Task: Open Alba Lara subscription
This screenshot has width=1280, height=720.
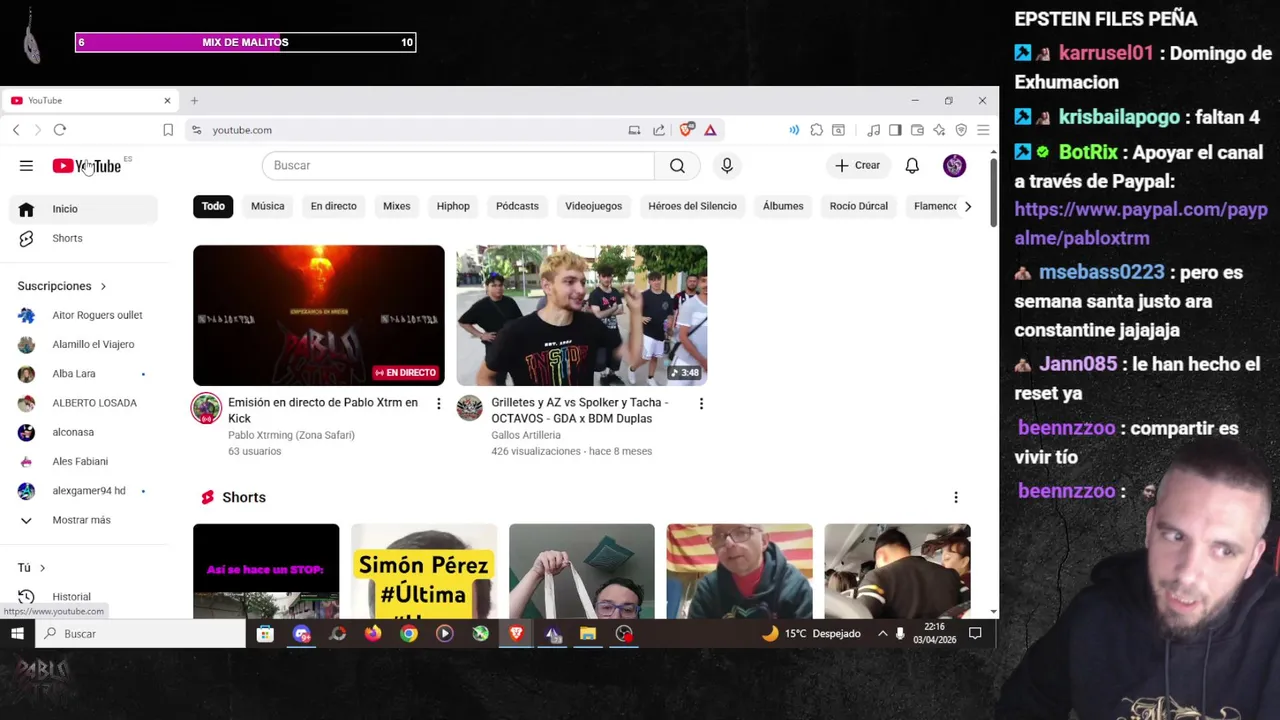Action: tap(84, 374)
